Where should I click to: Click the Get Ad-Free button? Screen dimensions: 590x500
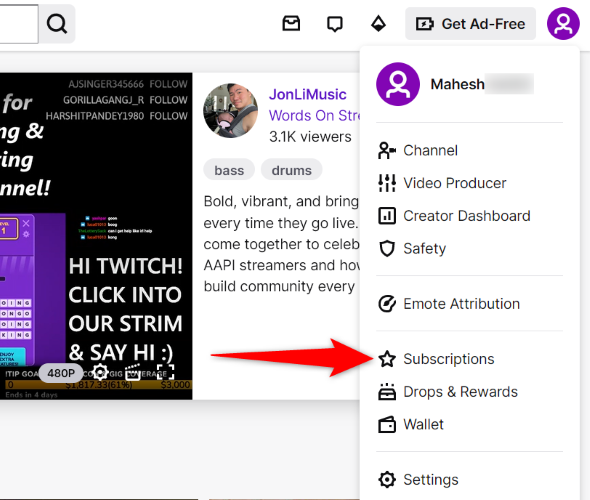click(470, 24)
